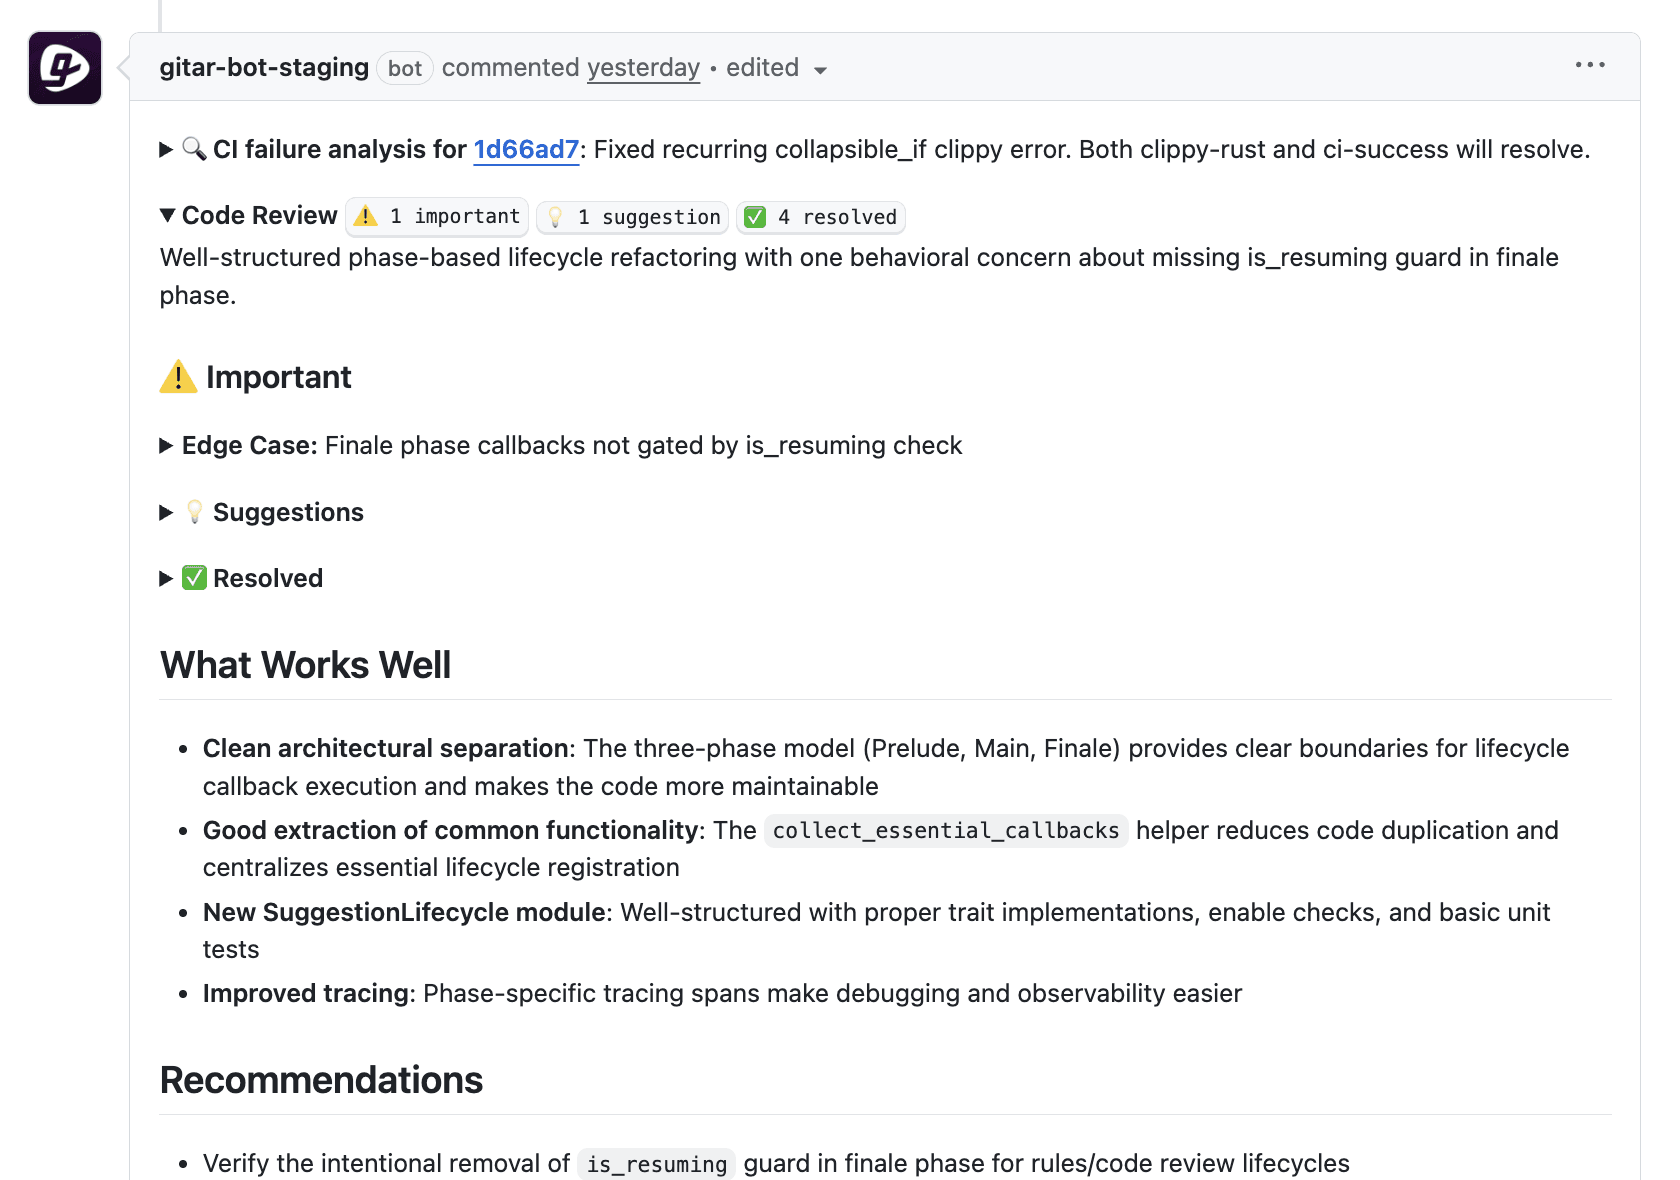Click the warning triangle in the 1 important badge
Viewport: 1680px width, 1180px height.
[366, 216]
